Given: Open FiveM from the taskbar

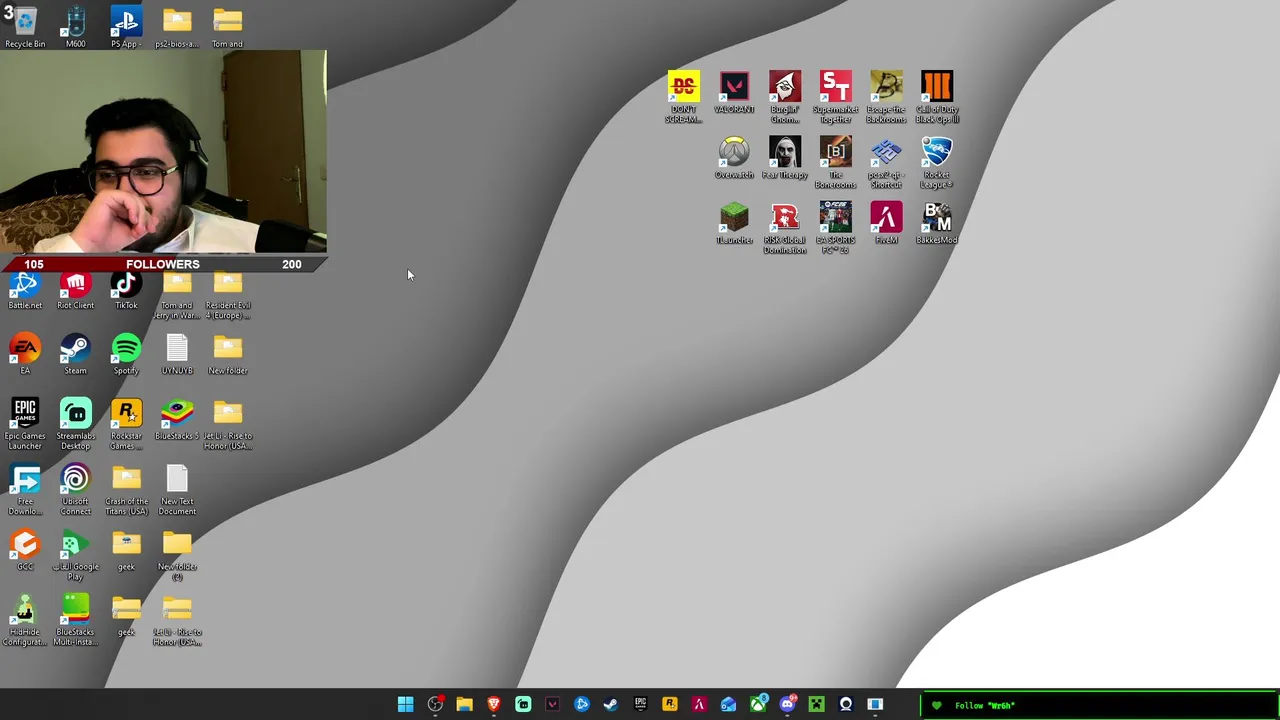Looking at the screenshot, I should click(x=699, y=705).
